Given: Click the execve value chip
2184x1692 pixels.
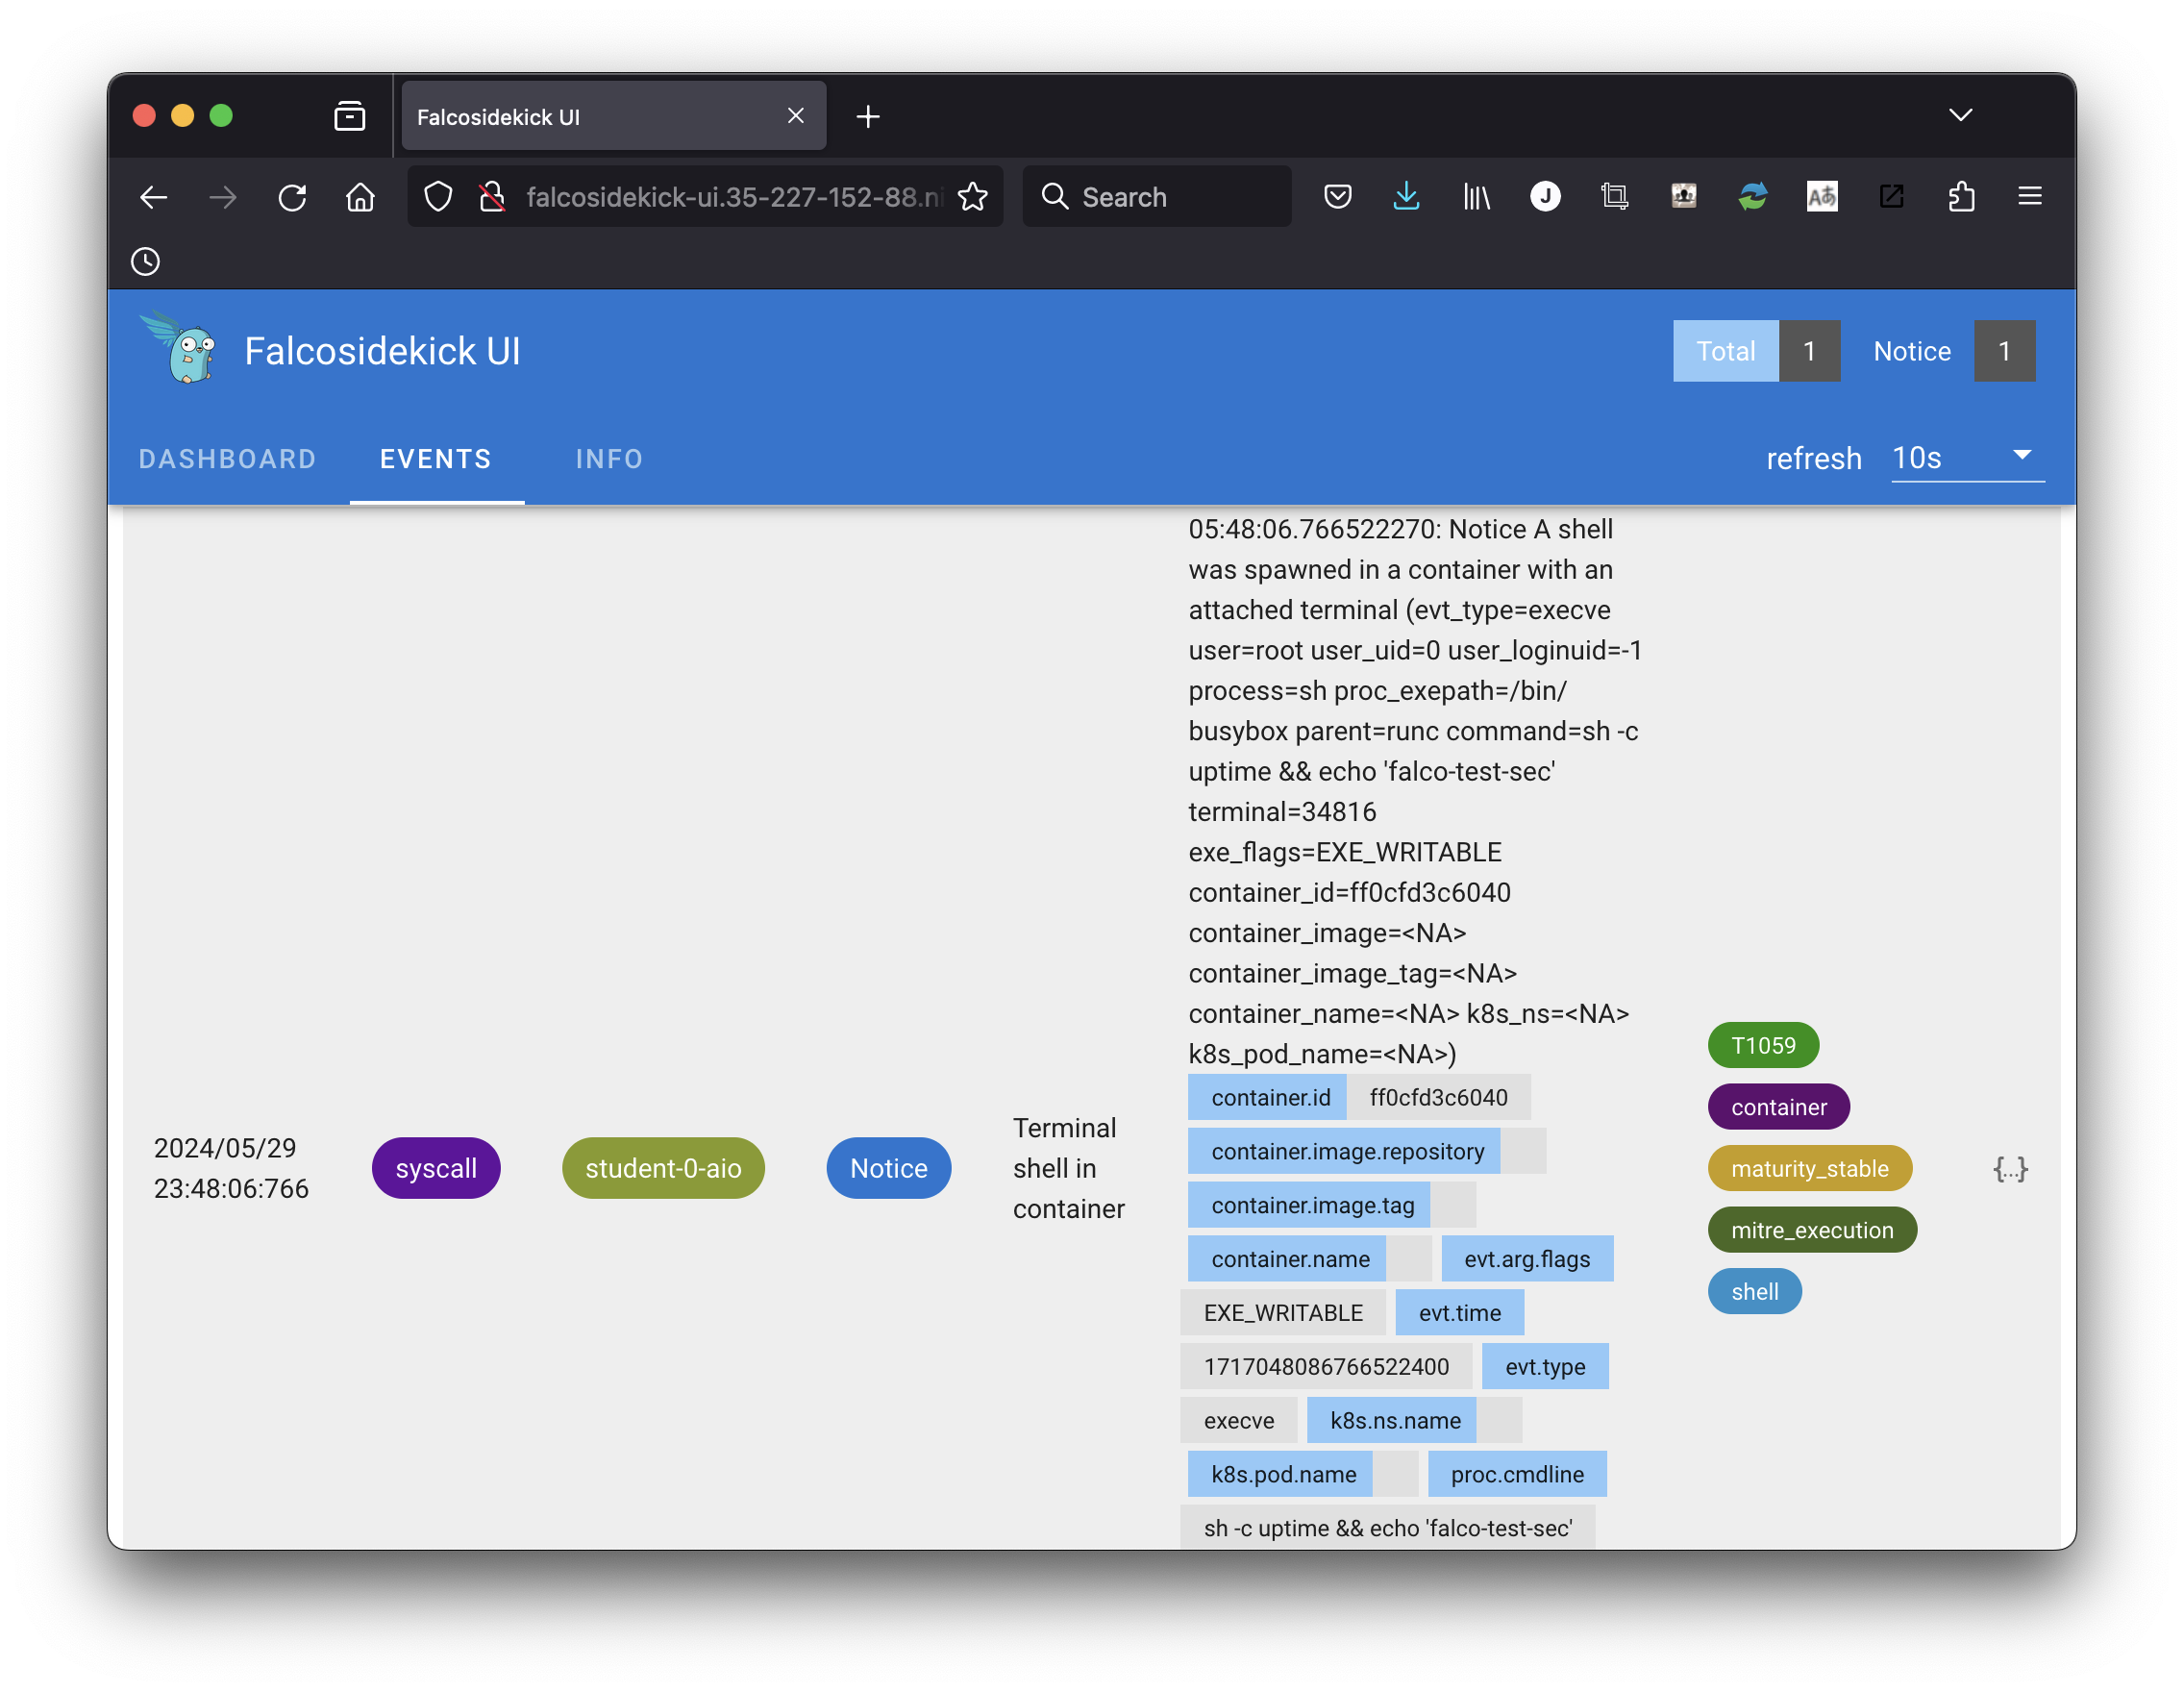Looking at the screenshot, I should coord(1239,1421).
